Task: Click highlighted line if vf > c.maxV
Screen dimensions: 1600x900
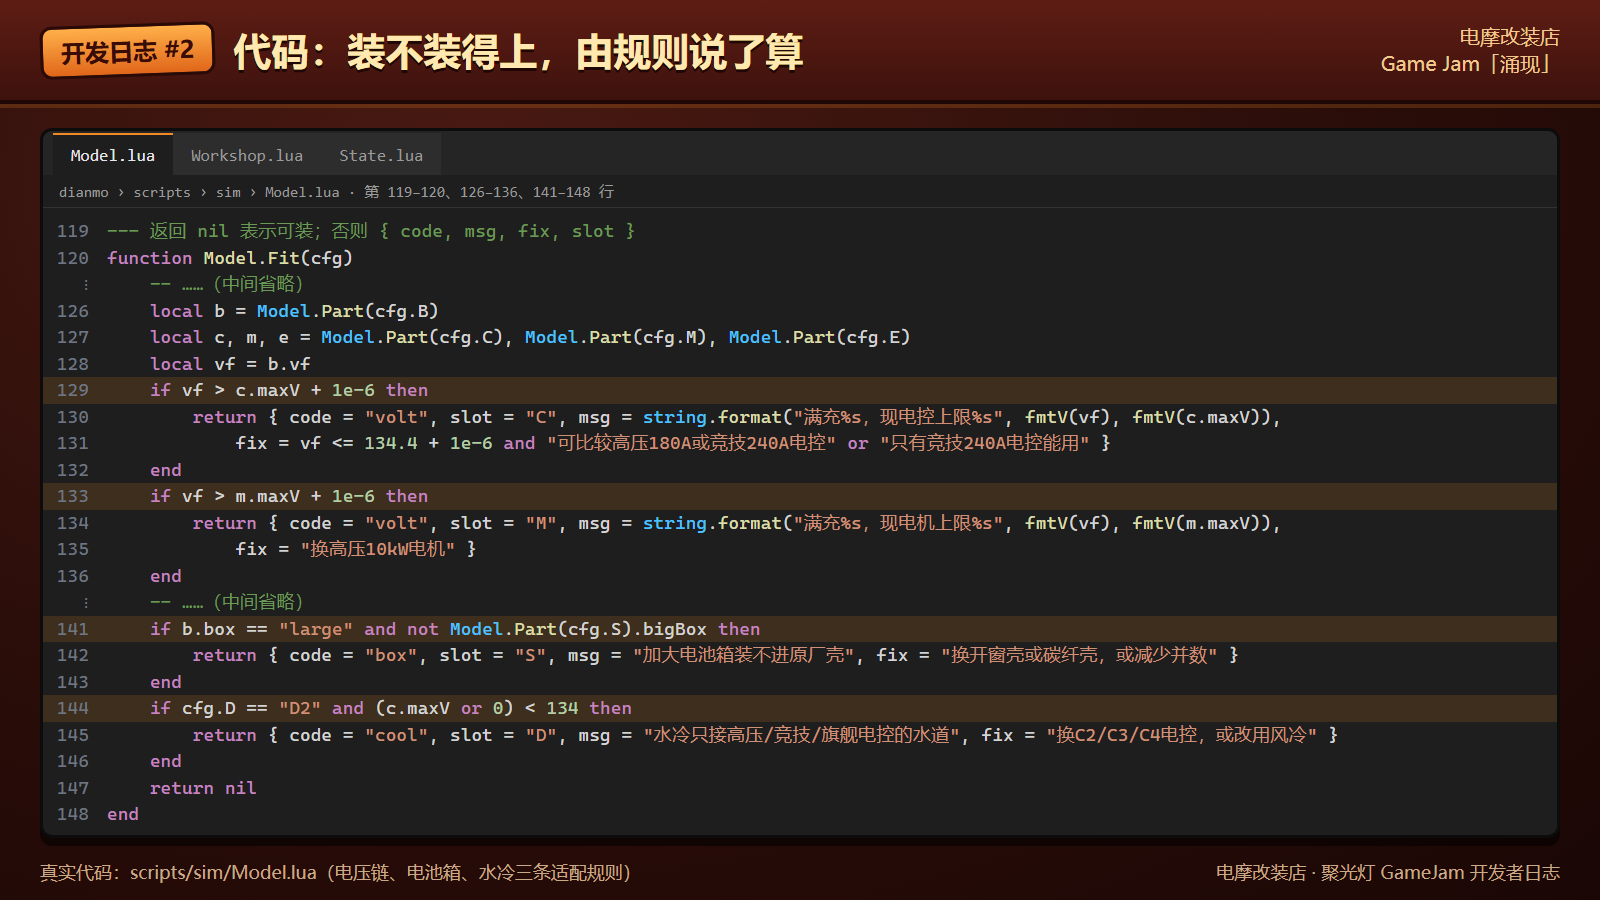Action: (x=800, y=390)
